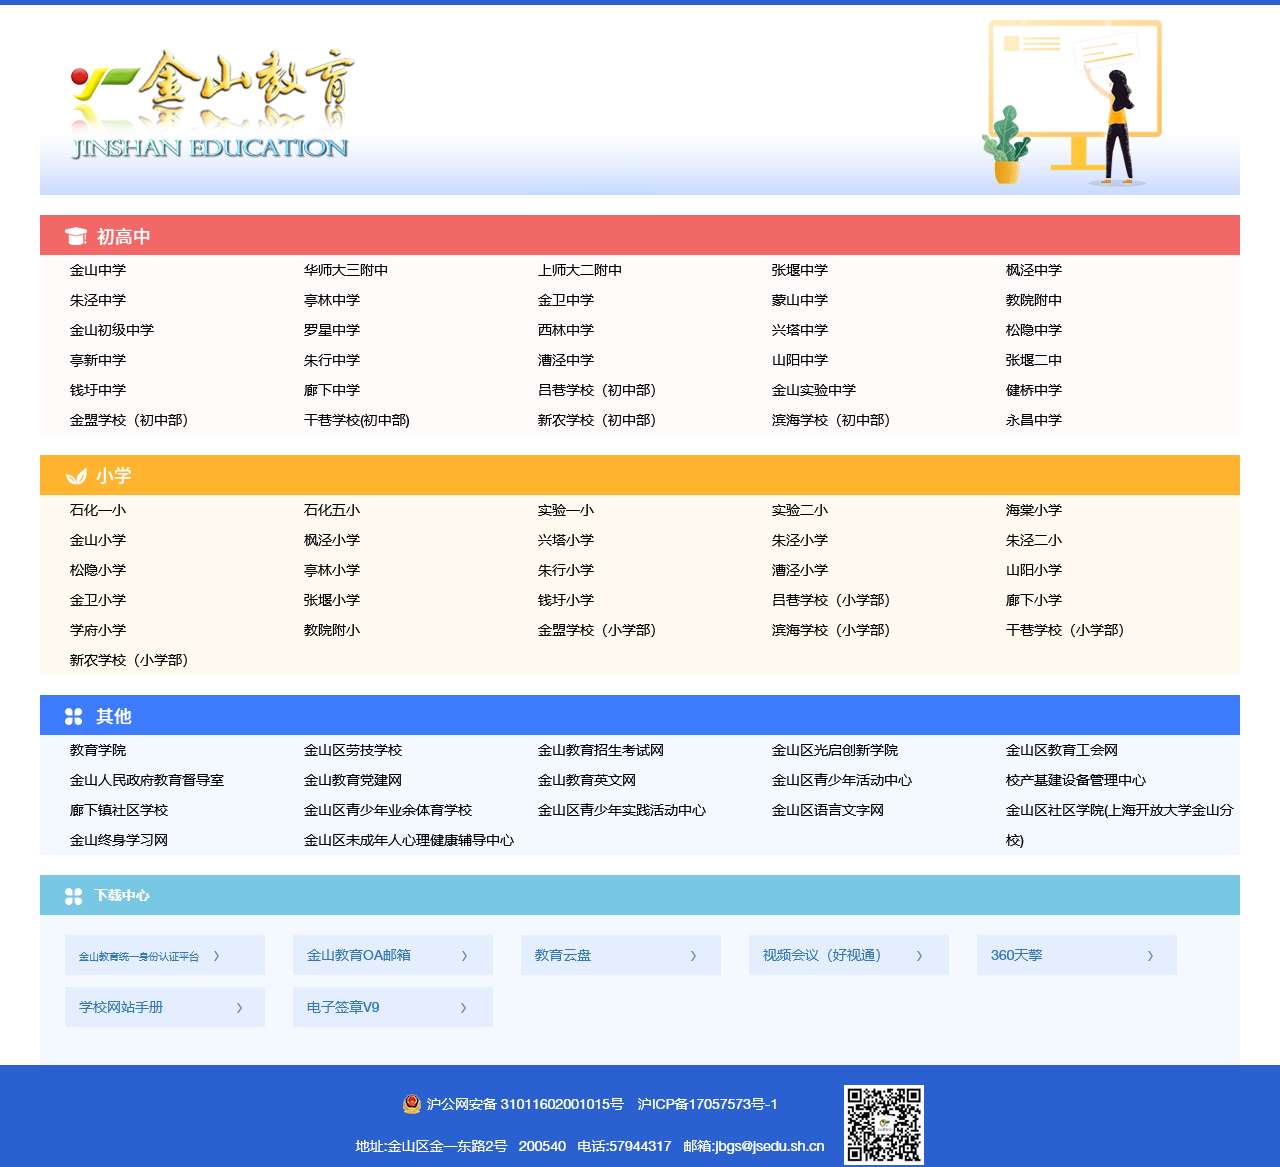Open 海棠小学 link
The image size is (1280, 1167).
tap(1034, 510)
